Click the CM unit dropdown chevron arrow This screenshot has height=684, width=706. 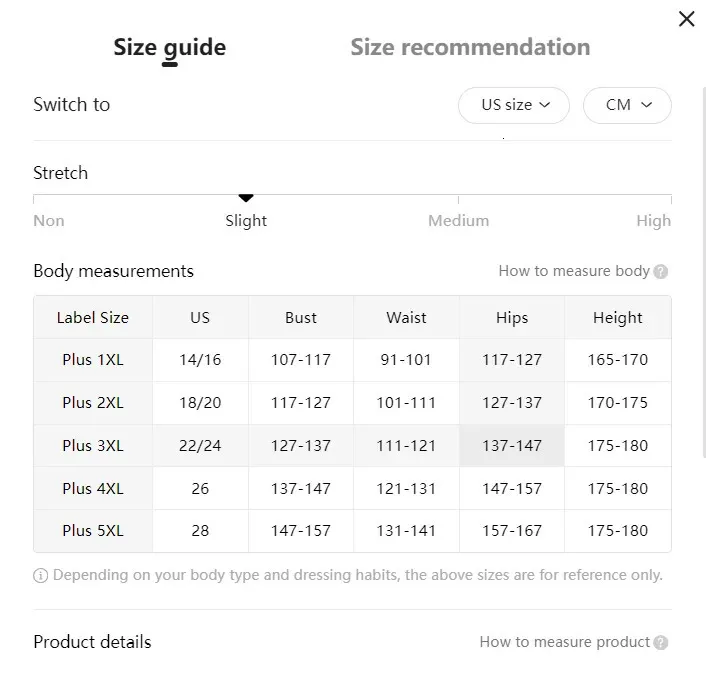click(647, 105)
